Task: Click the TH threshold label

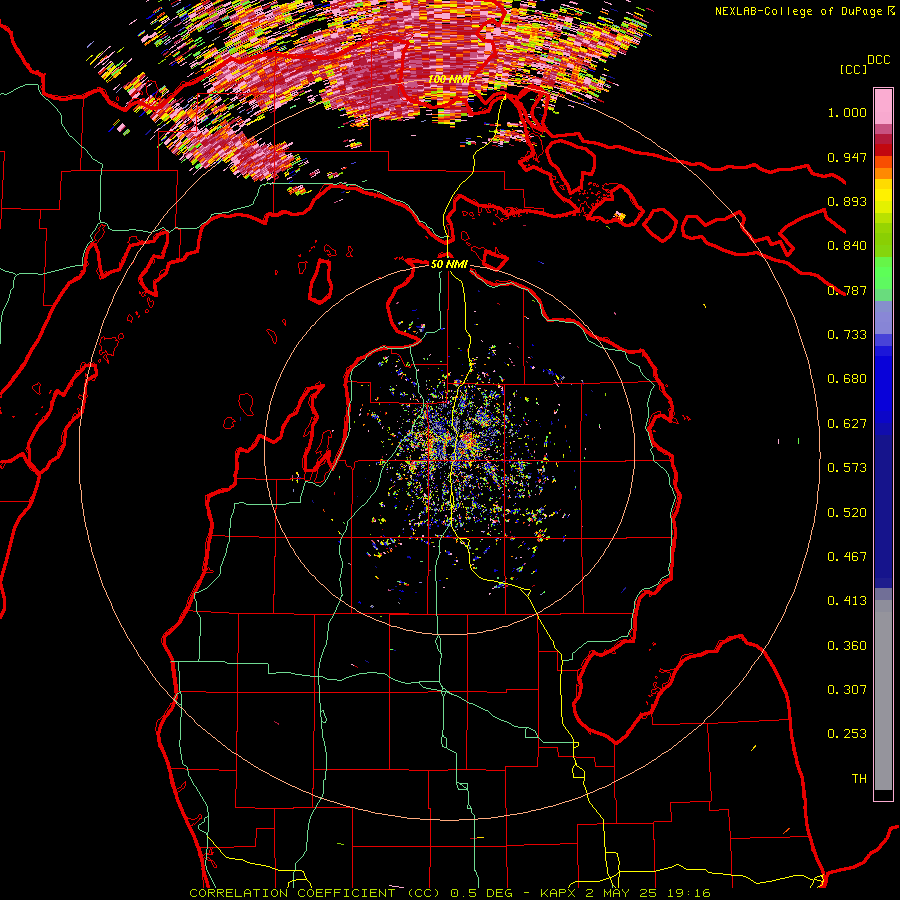Action: [x=859, y=779]
